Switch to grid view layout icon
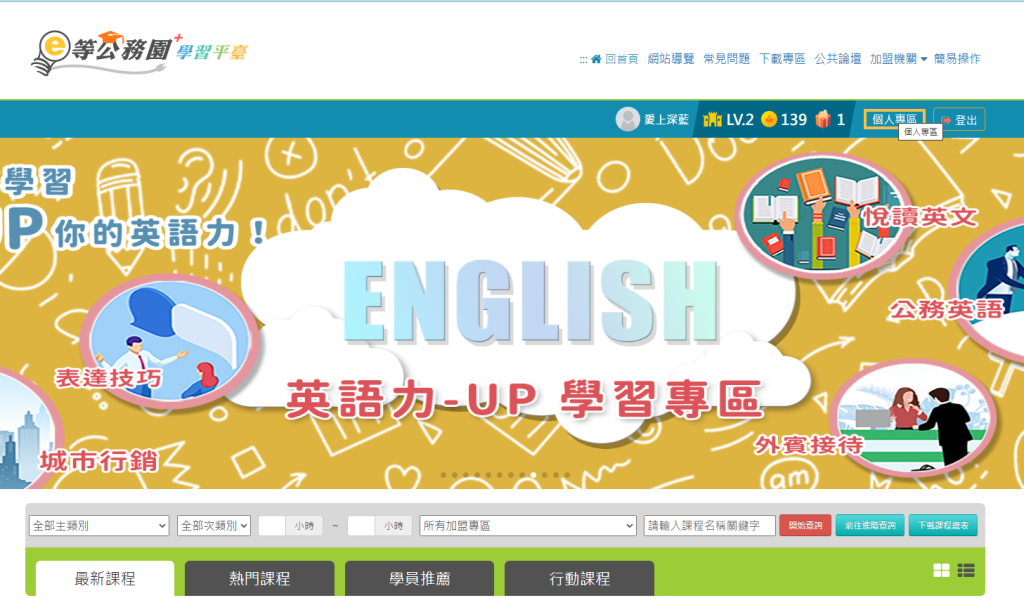This screenshot has width=1024, height=598. (942, 571)
